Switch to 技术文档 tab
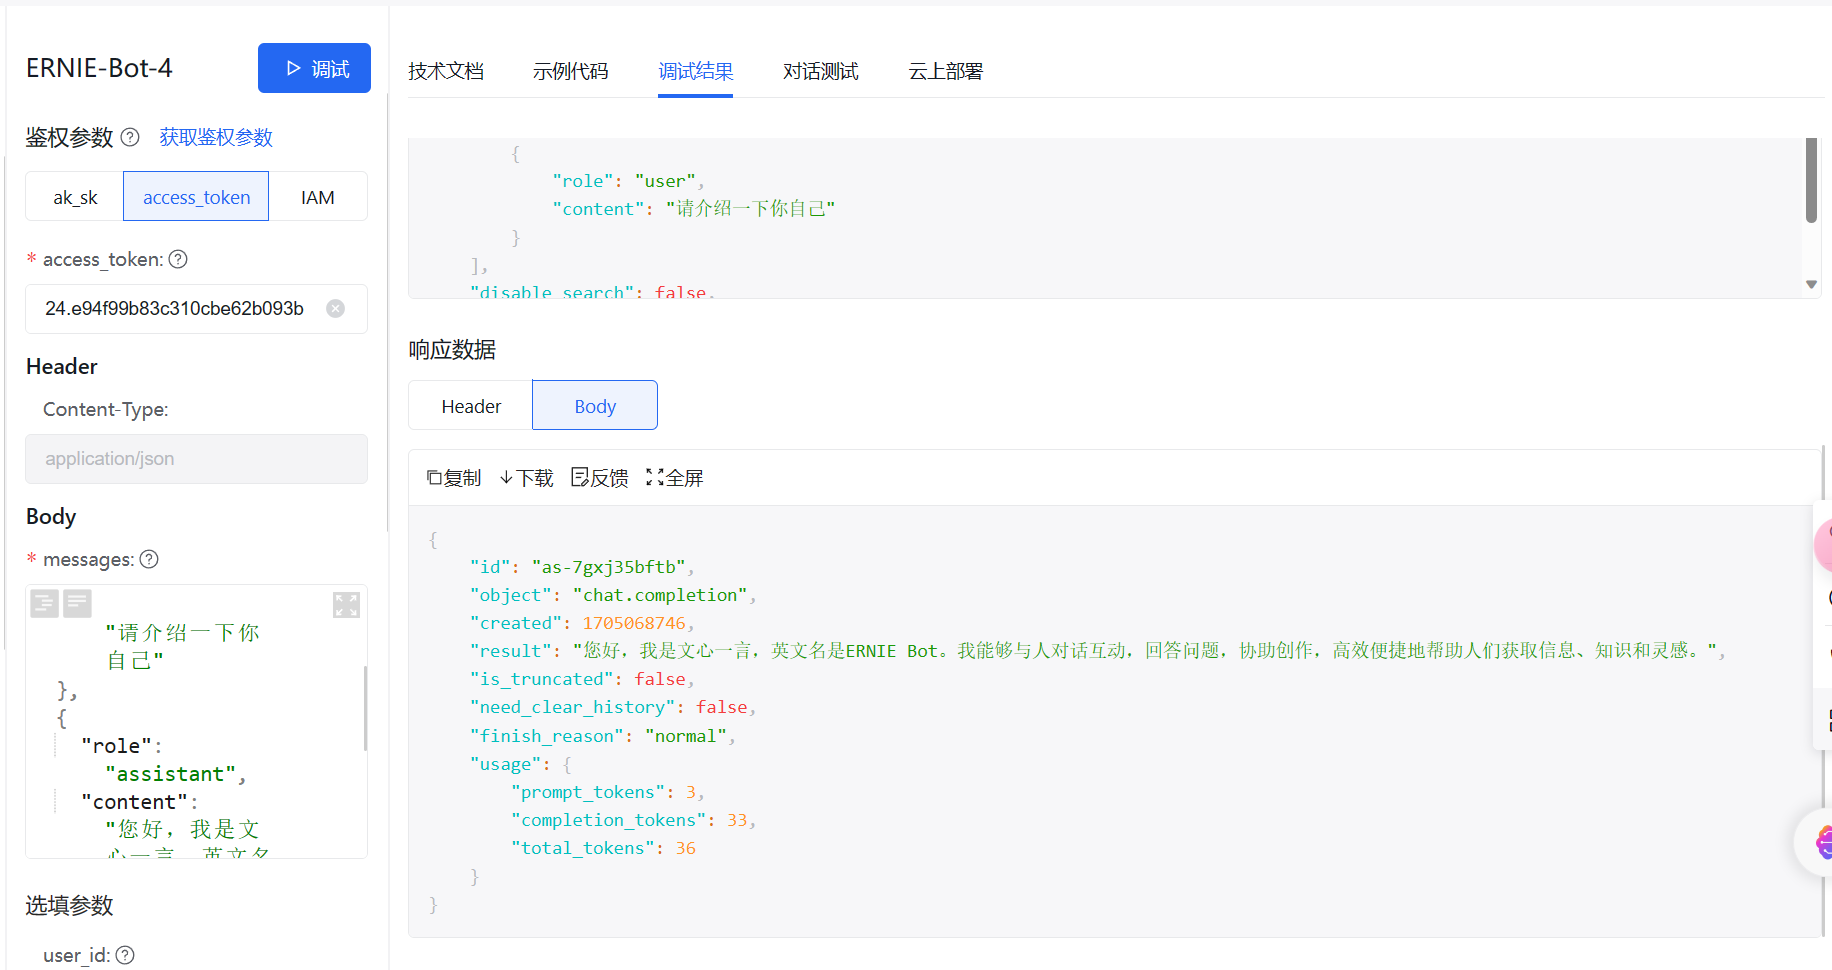The height and width of the screenshot is (970, 1832). 446,71
